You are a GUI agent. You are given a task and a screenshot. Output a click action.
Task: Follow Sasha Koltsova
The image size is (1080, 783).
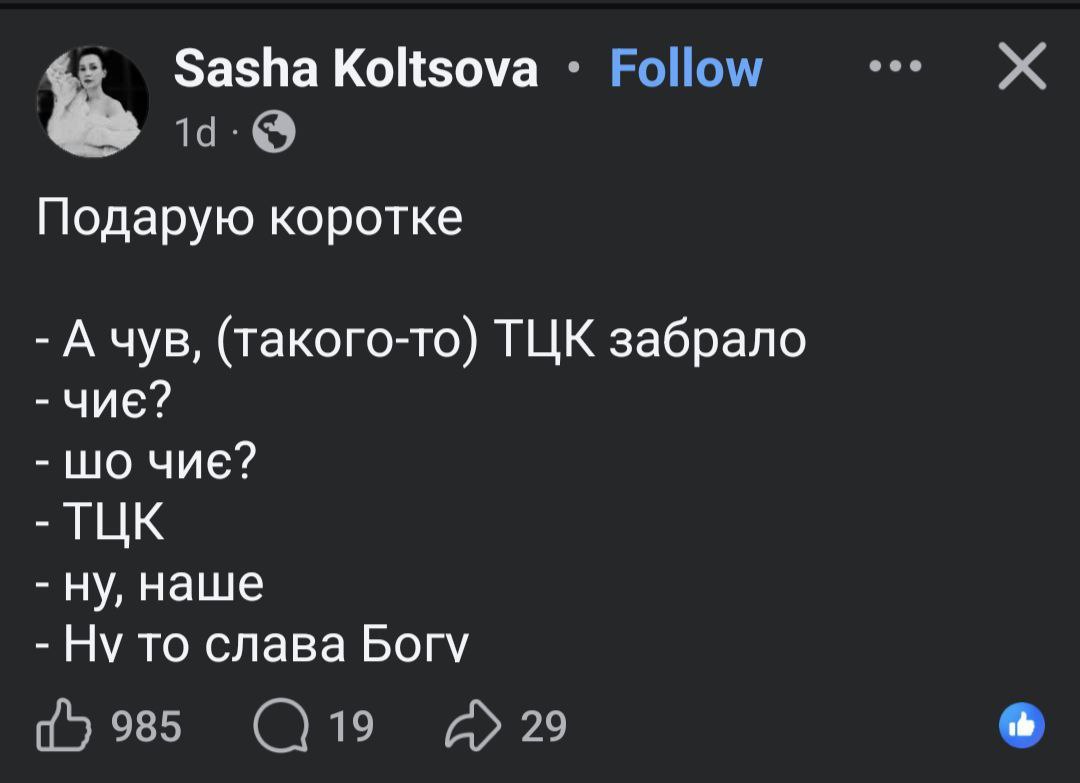pyautogui.click(x=685, y=70)
